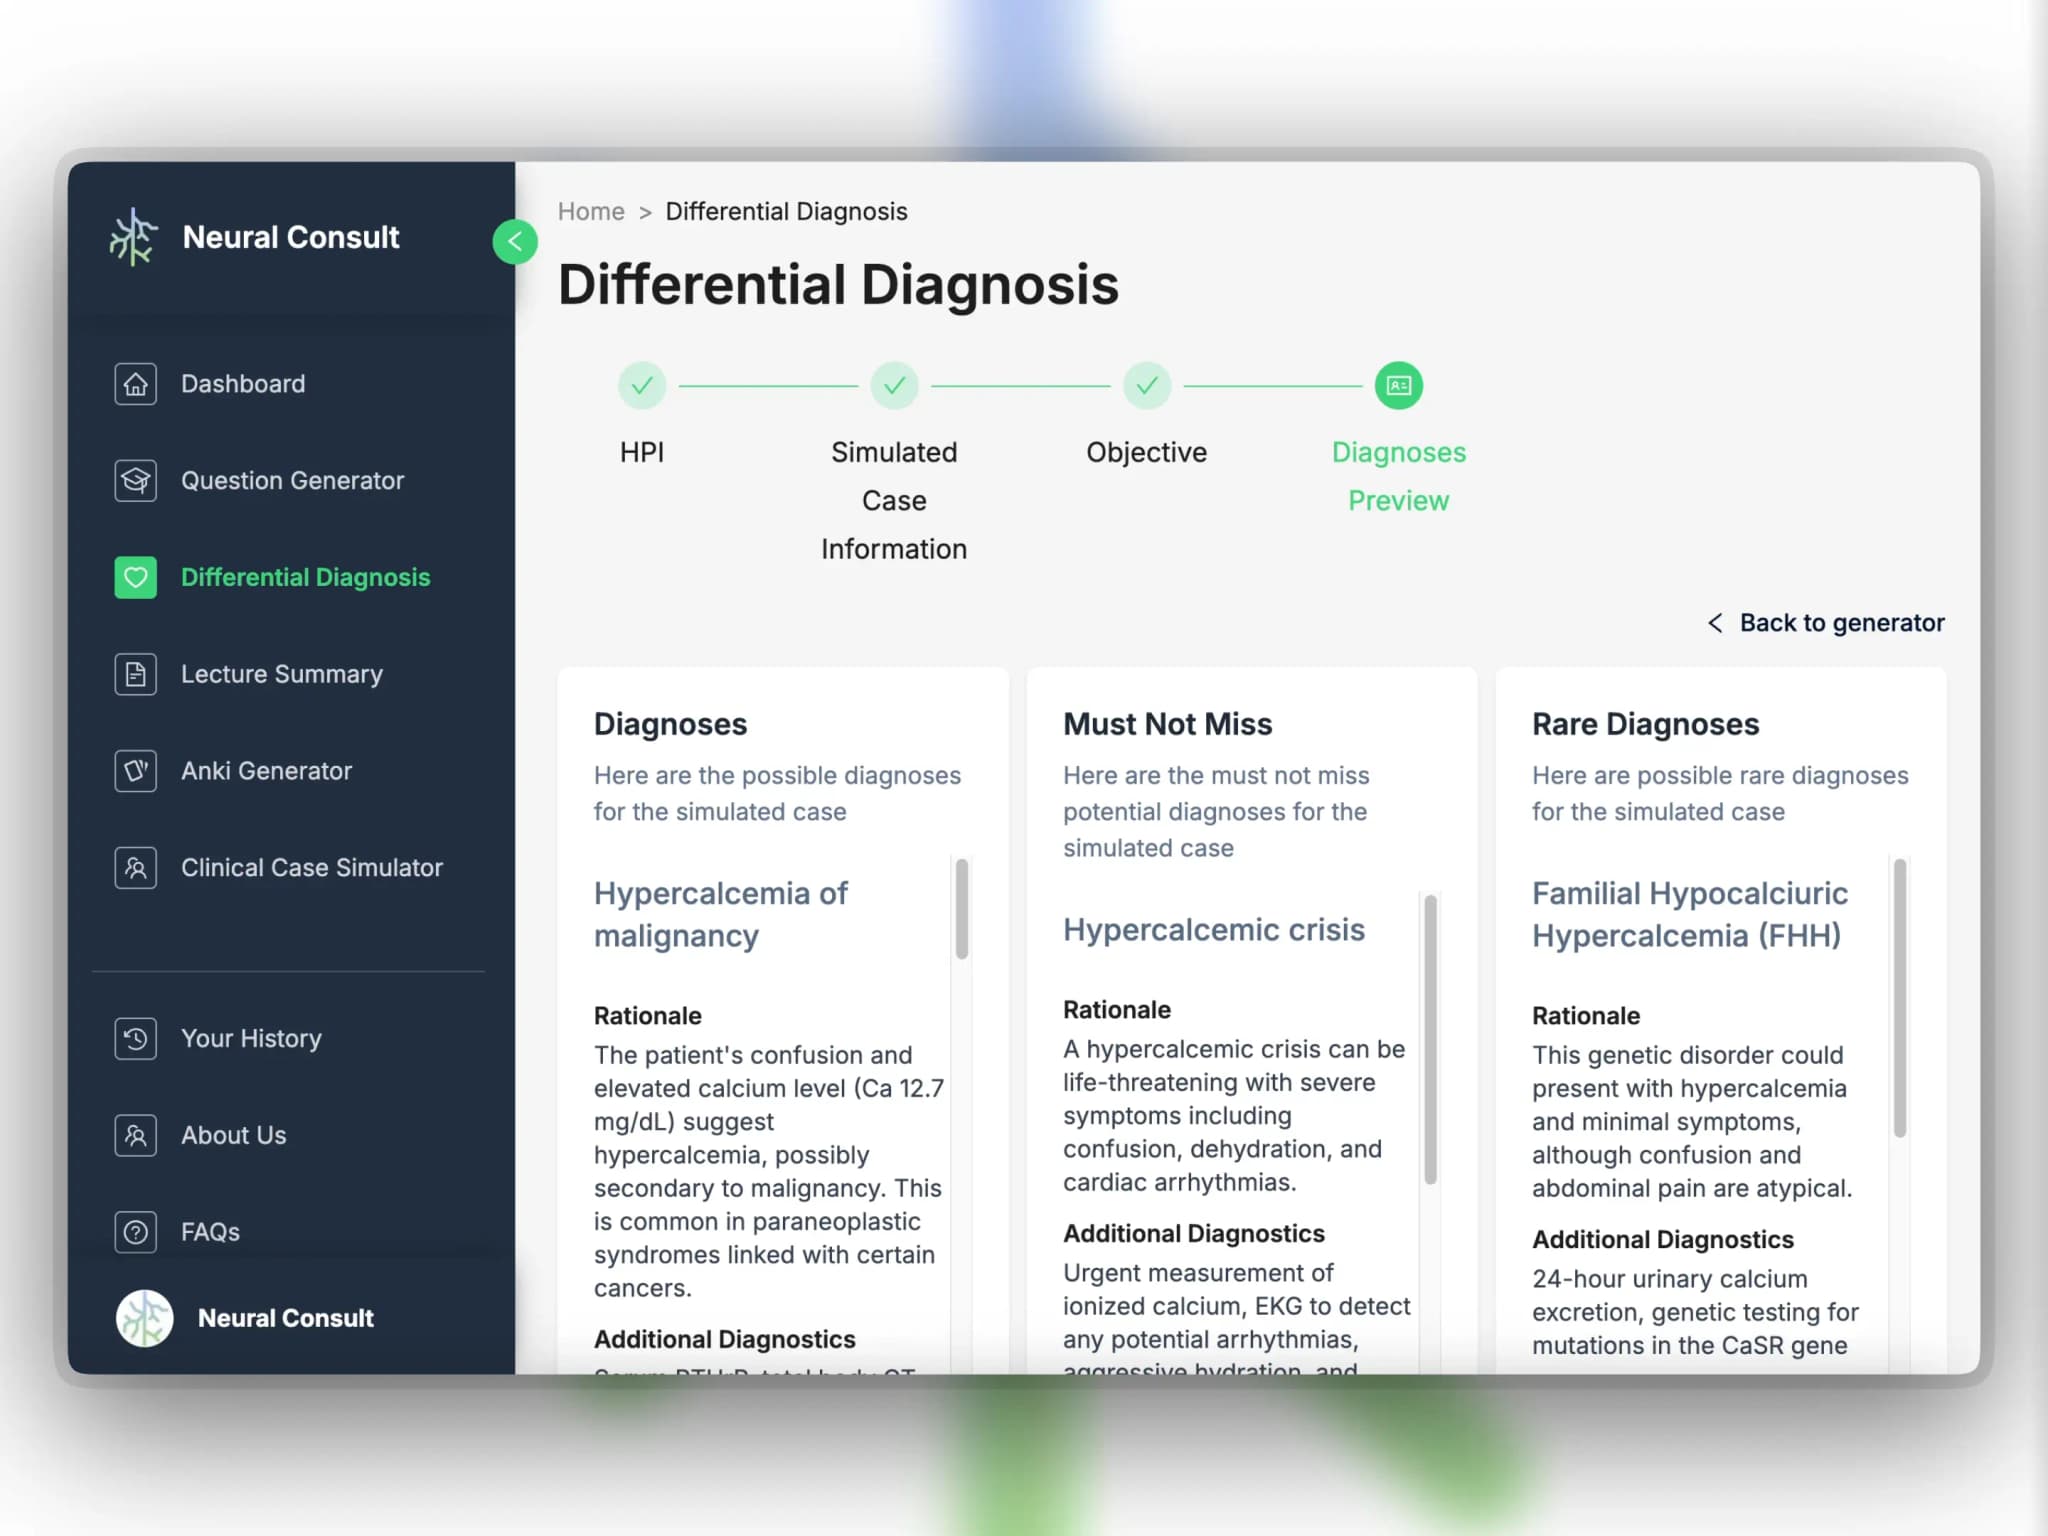
Task: Click the Simulated Case Information step
Action: (892, 384)
